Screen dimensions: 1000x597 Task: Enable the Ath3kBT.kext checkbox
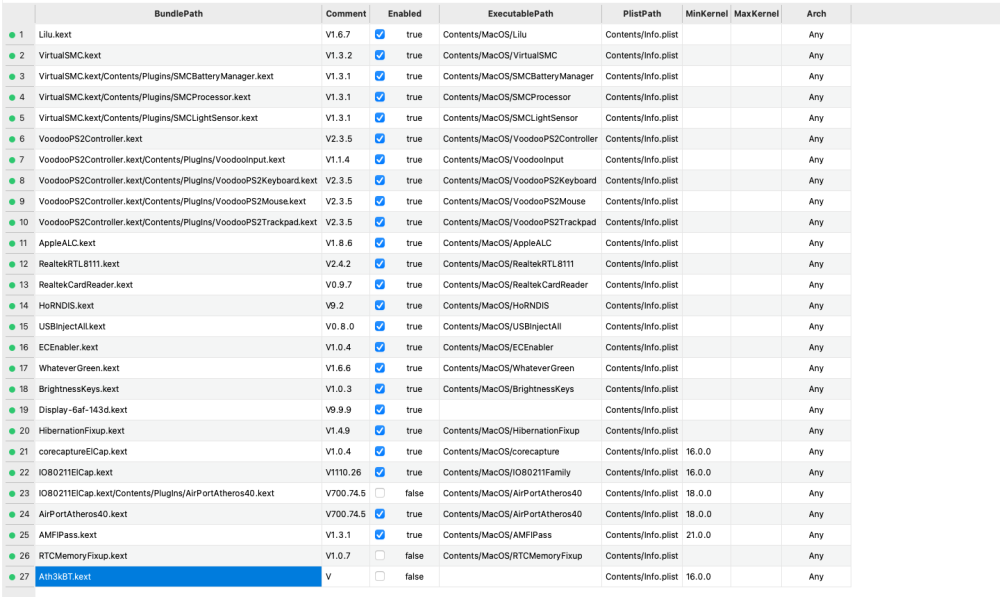(x=379, y=577)
